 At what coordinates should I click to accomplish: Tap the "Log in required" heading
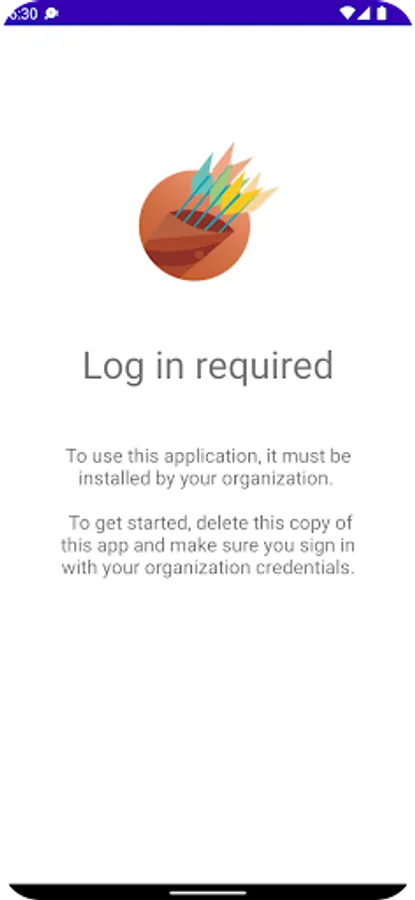click(x=208, y=366)
